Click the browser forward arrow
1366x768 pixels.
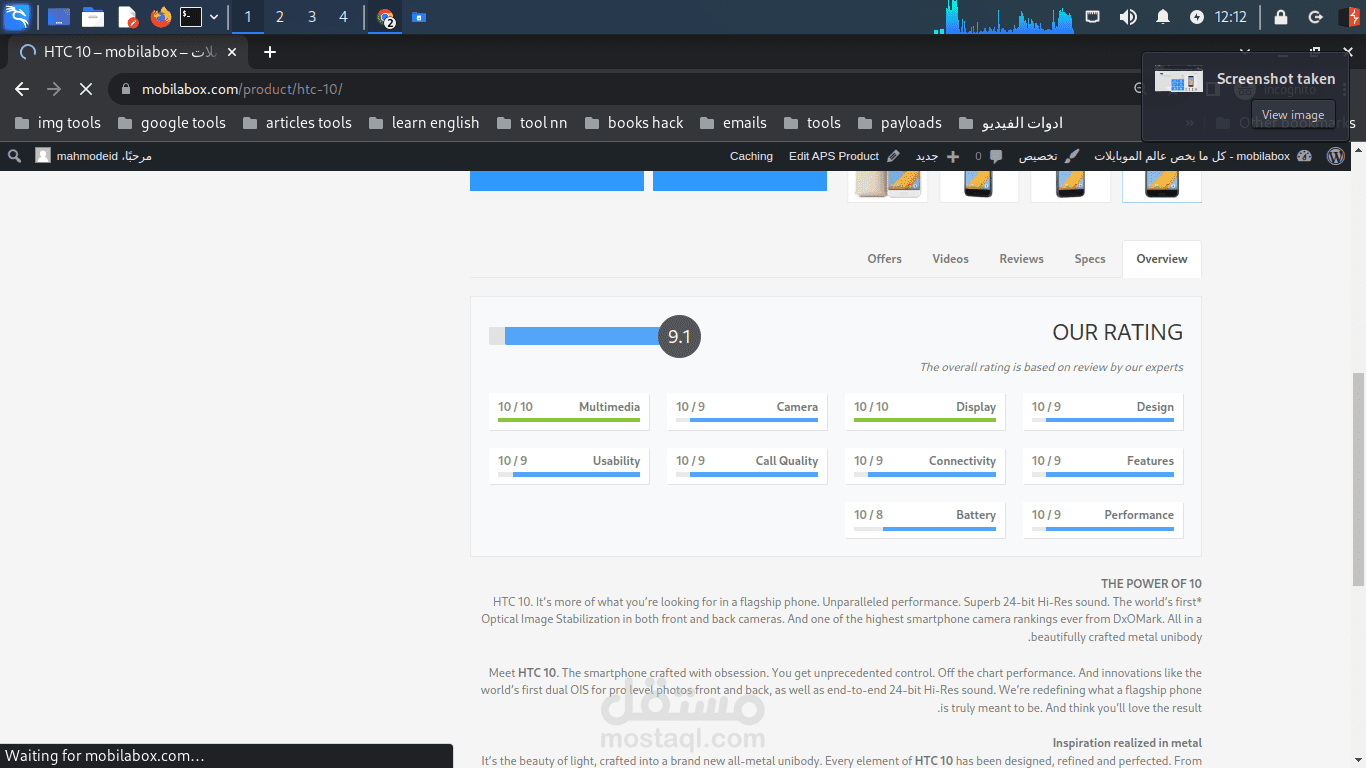coord(54,89)
